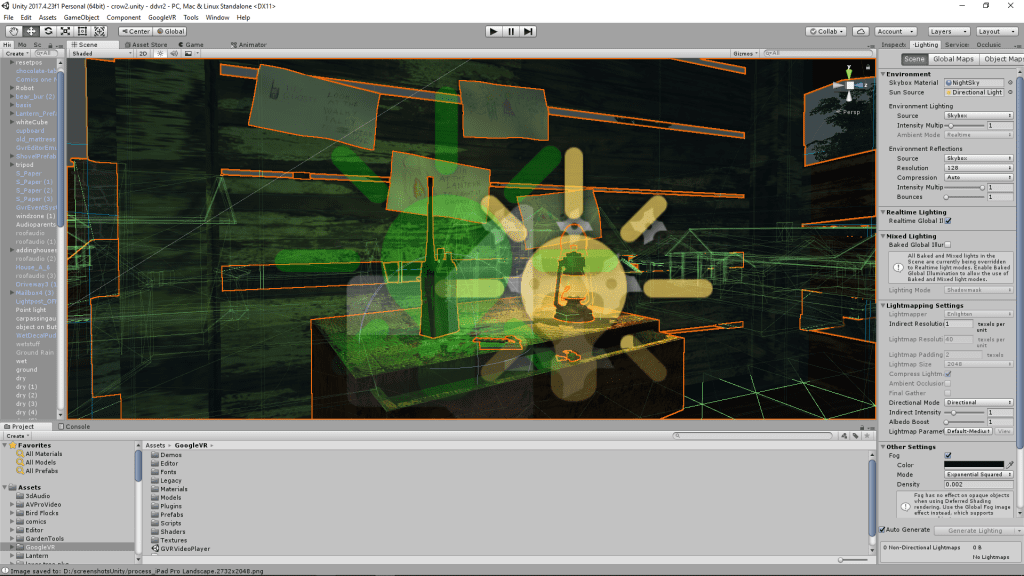The width and height of the screenshot is (1024, 576).
Task: Select the Rect Transform tool
Action: pos(82,31)
